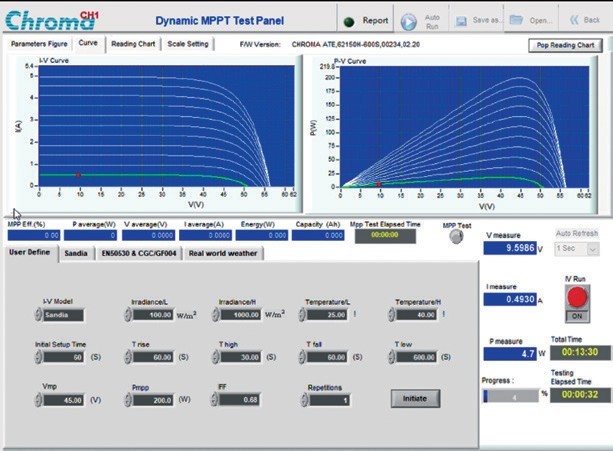Toggle the IV Run red button
Viewport: 613px width, 451px height.
[577, 297]
